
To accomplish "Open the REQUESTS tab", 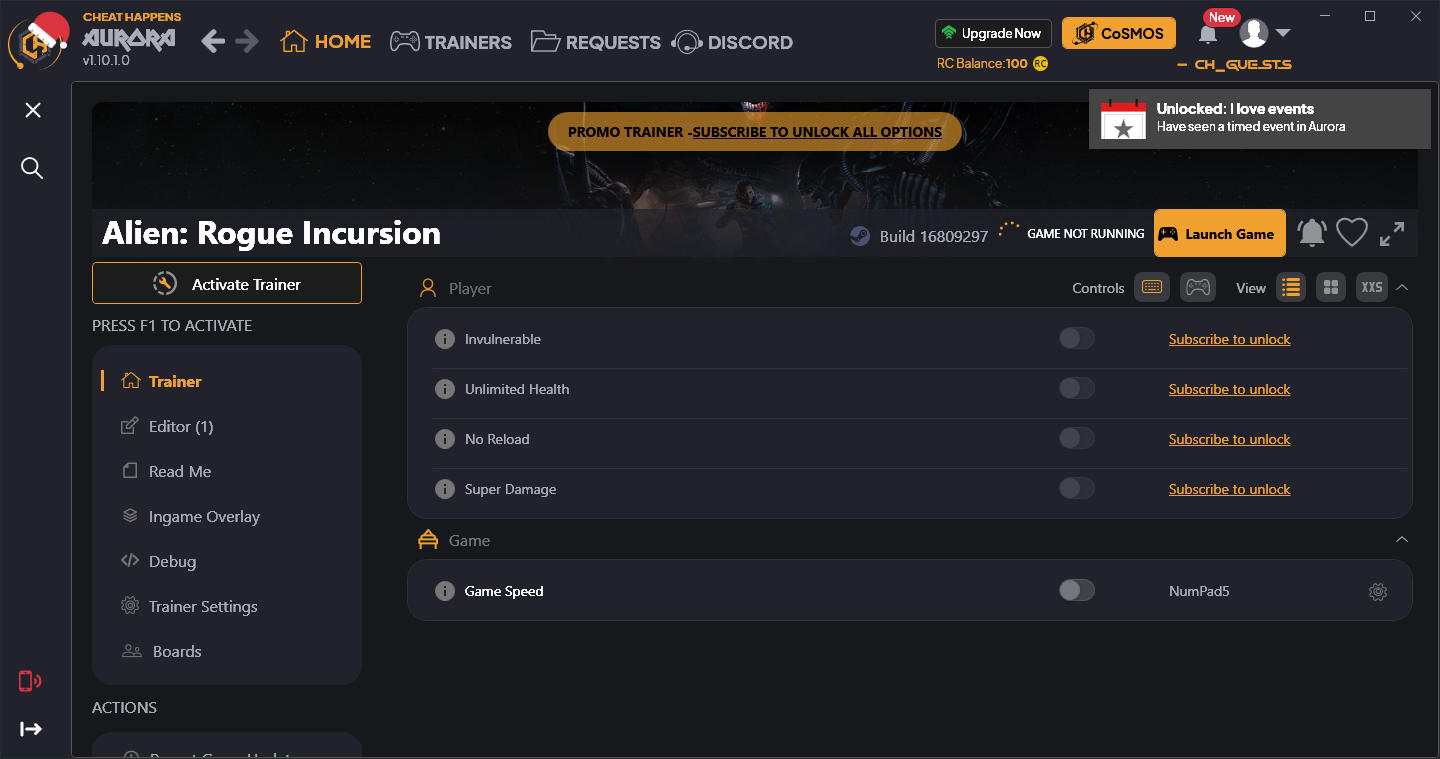I will tap(595, 41).
